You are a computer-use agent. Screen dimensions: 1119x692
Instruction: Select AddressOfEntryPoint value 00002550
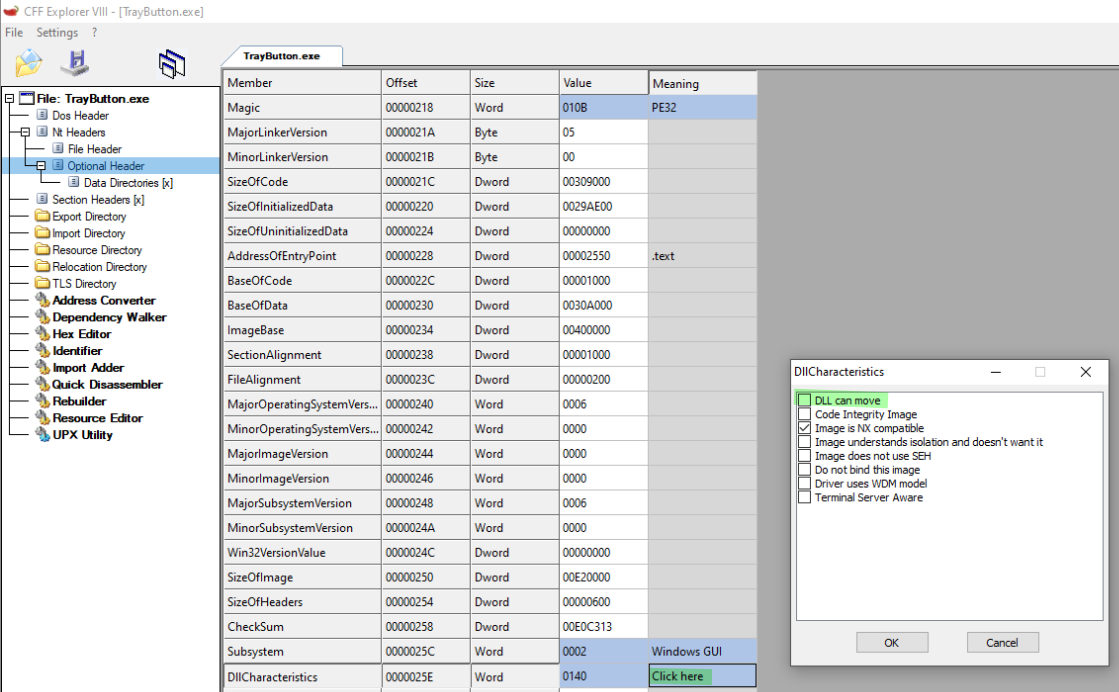(x=604, y=256)
